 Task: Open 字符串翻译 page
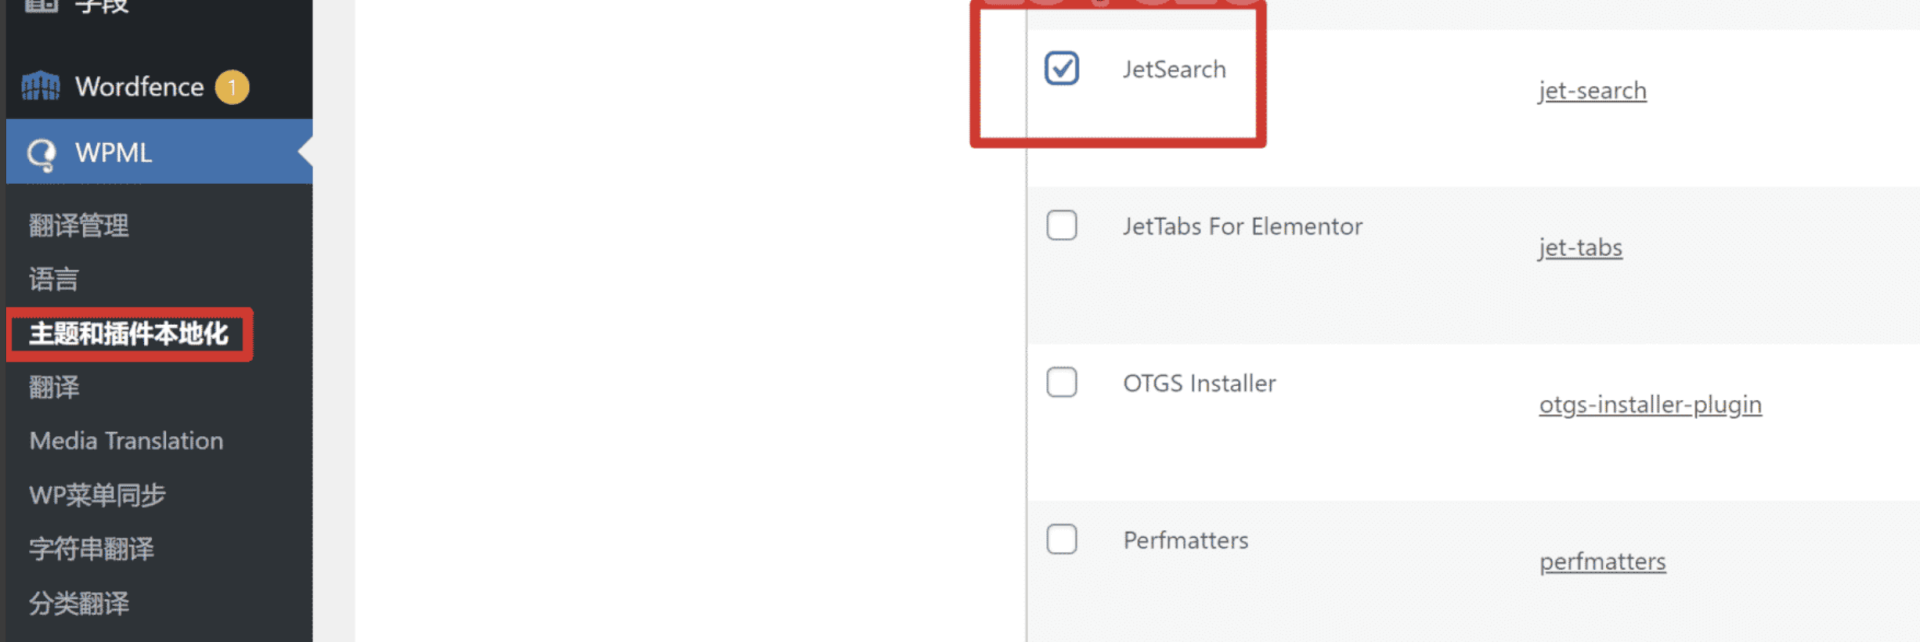click(91, 549)
